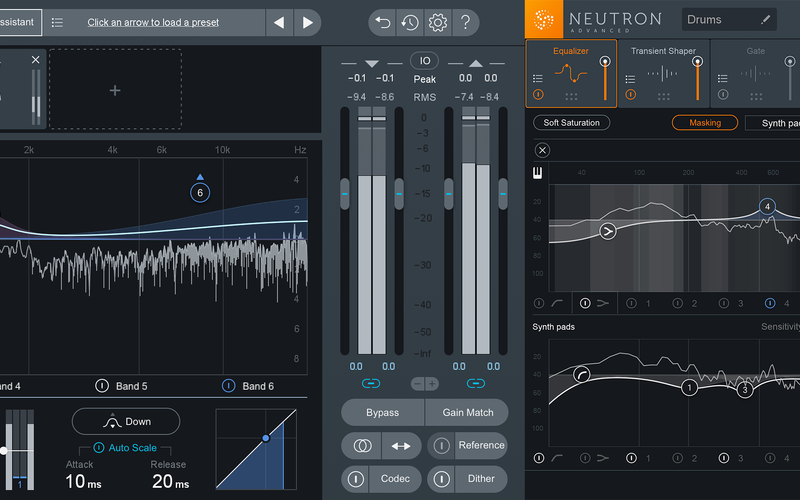Open the Transient Shaper preset list icon
Screen dimensions: 800x500
point(630,79)
